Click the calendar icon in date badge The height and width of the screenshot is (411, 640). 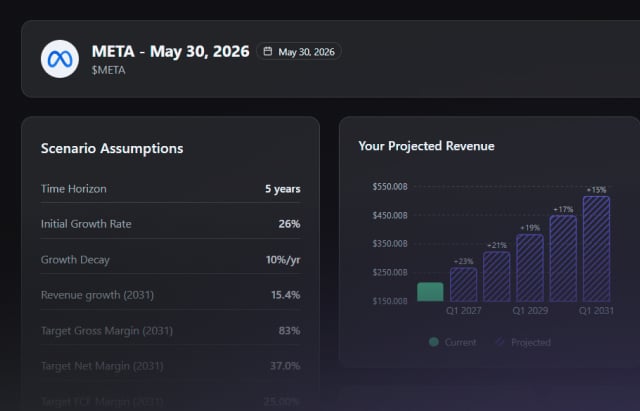[x=268, y=51]
